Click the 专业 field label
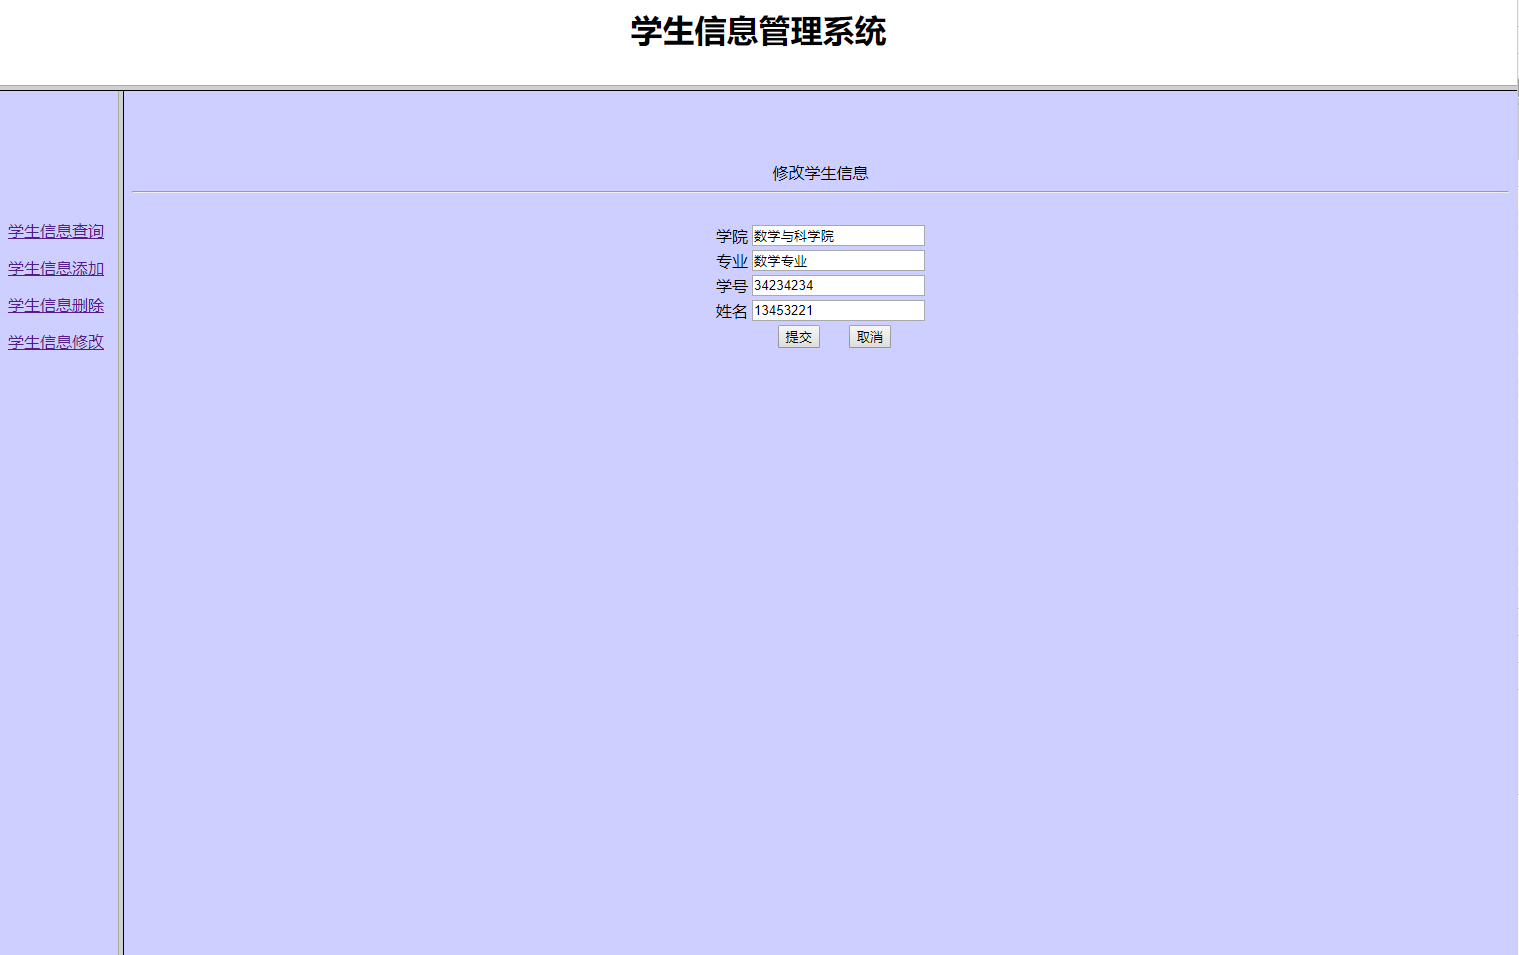 tap(730, 260)
